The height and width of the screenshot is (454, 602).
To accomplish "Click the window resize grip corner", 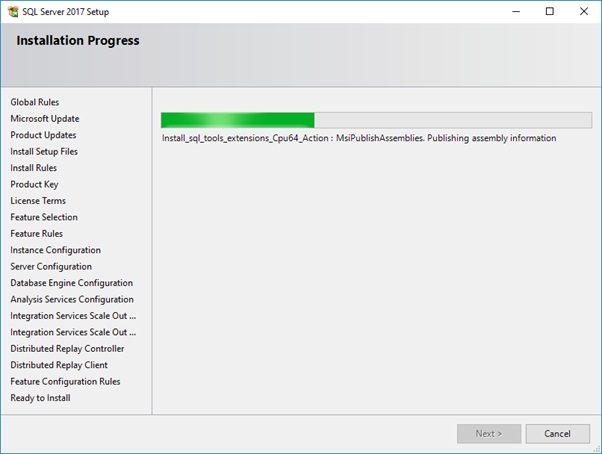I will pos(597,449).
